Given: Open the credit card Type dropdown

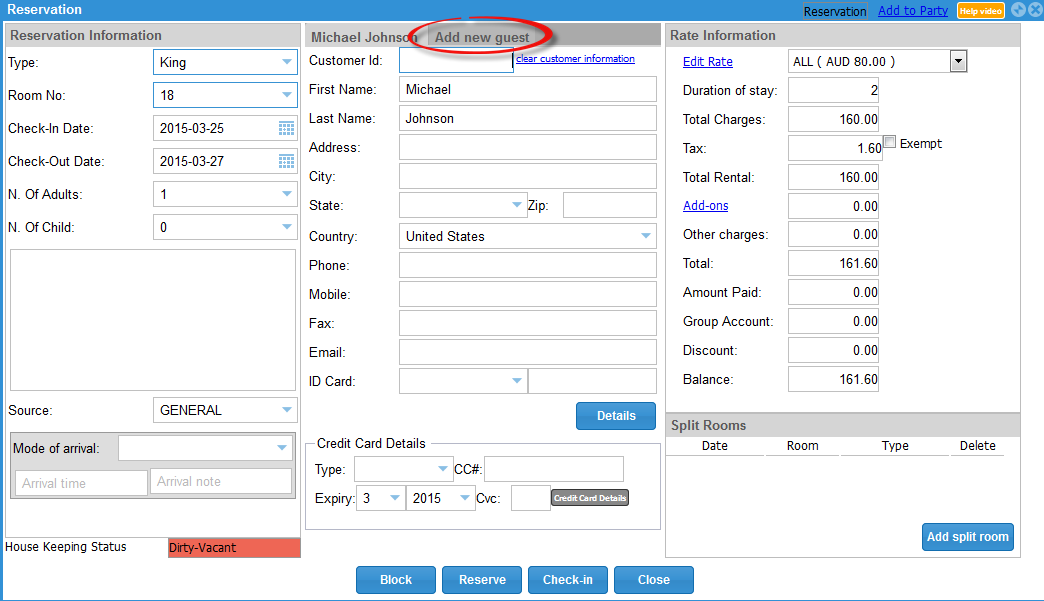Looking at the screenshot, I should [x=403, y=469].
